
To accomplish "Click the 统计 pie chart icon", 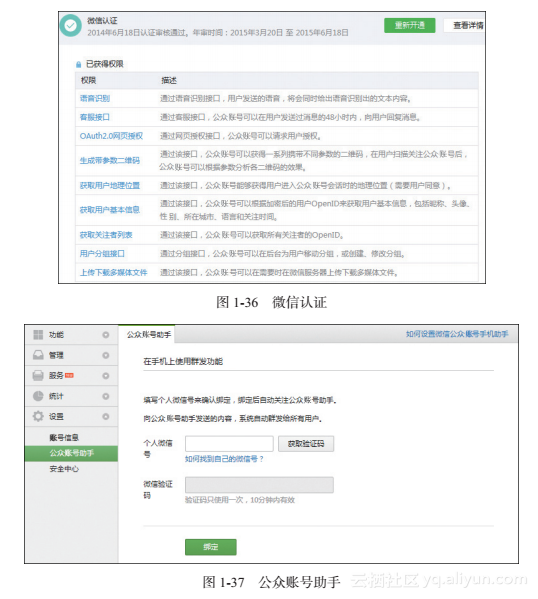I will click(38, 396).
